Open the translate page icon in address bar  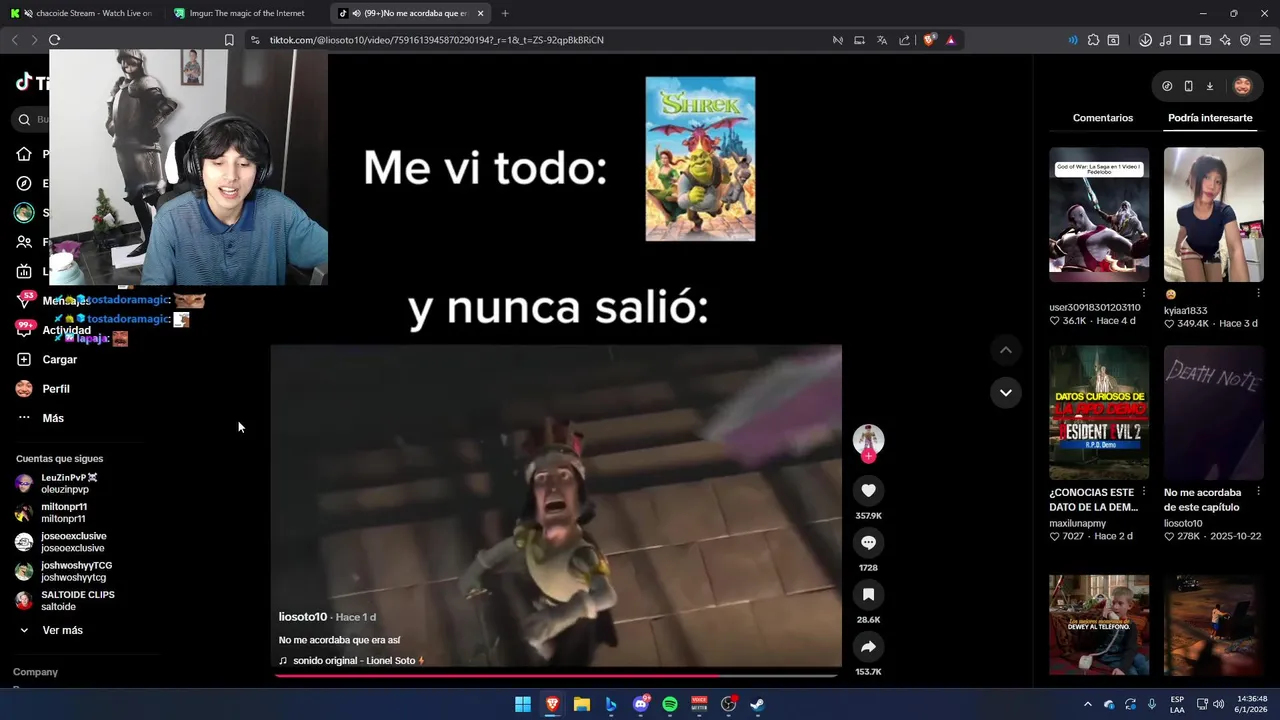(882, 40)
